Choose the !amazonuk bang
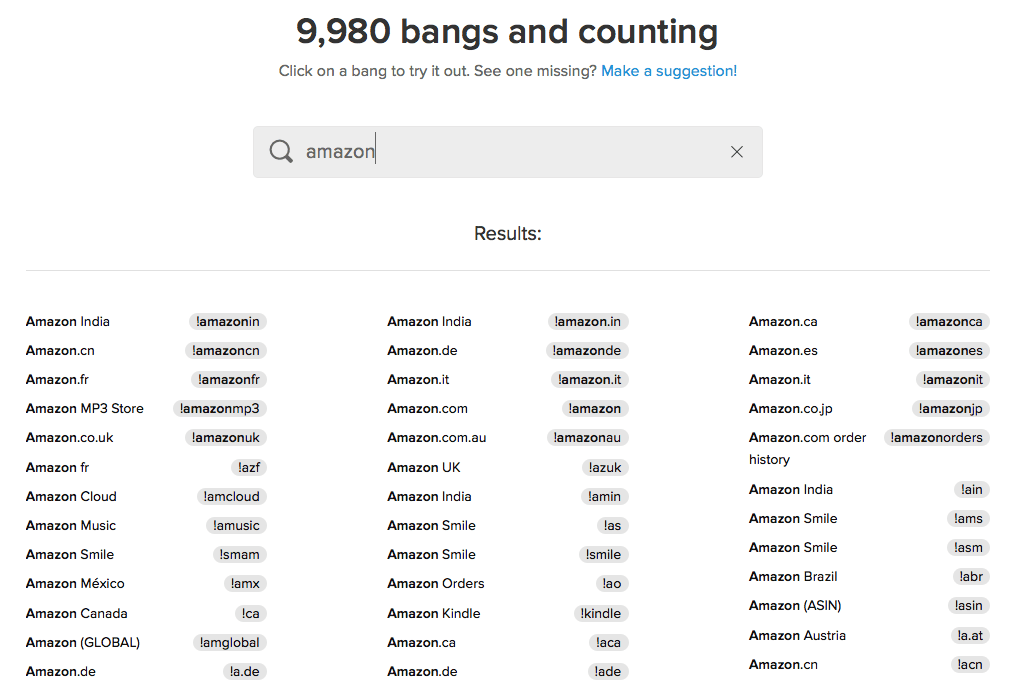Screen dimensions: 1017x680 226,438
